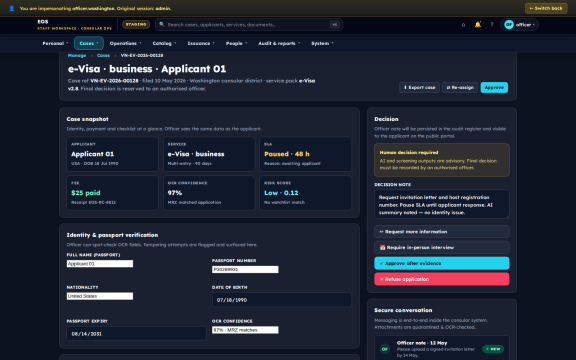Viewport: 576px width, 360px height.
Task: Click the OF officer avatar circle
Action: click(509, 25)
